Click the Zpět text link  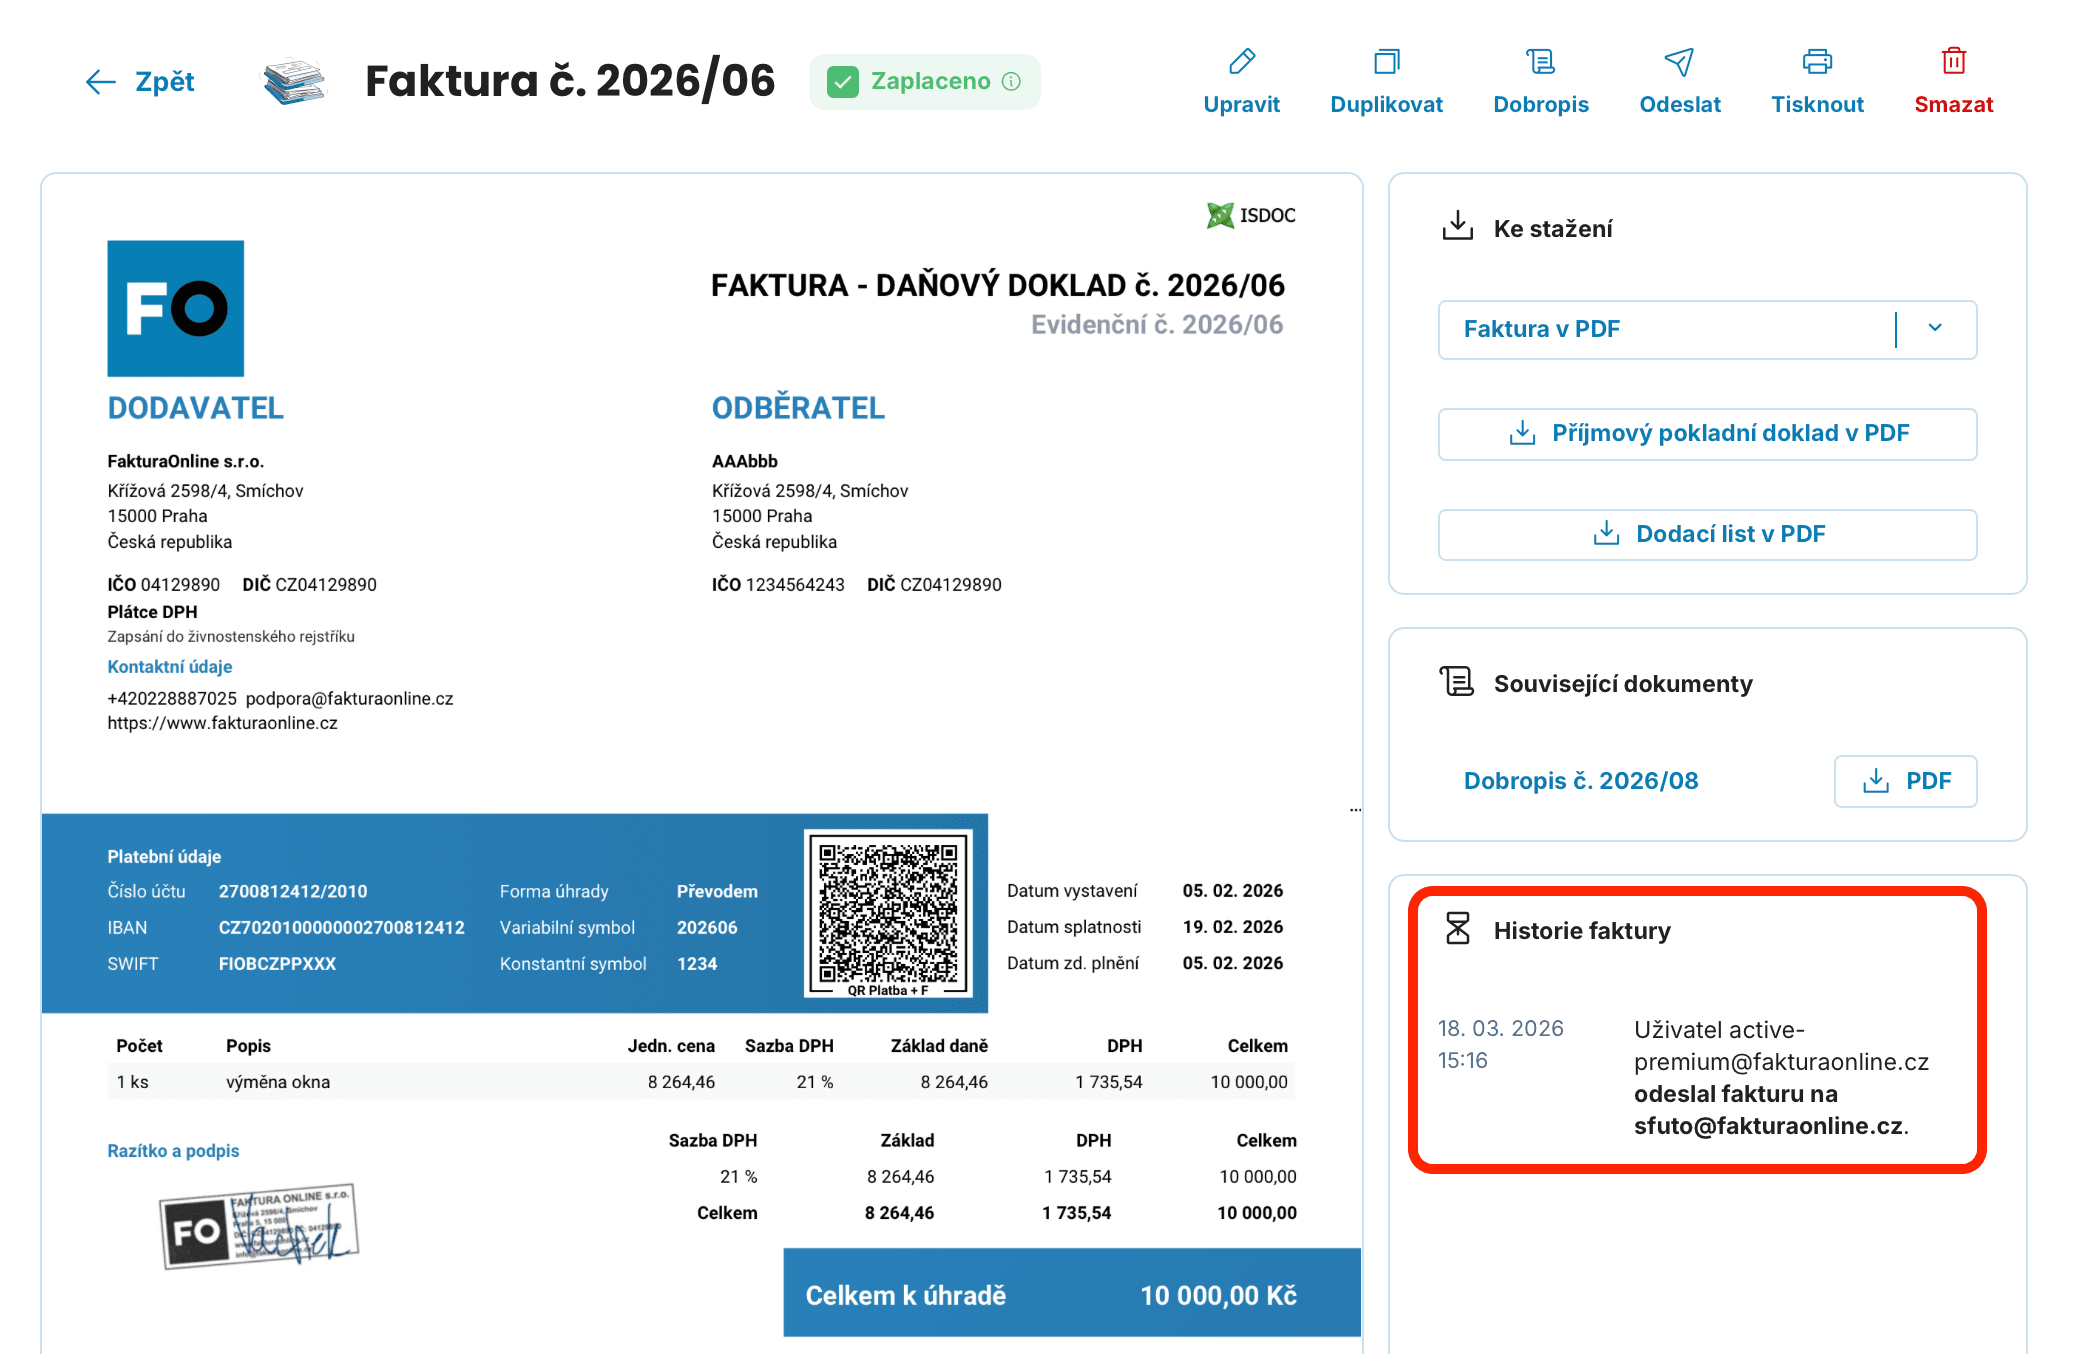pos(165,82)
